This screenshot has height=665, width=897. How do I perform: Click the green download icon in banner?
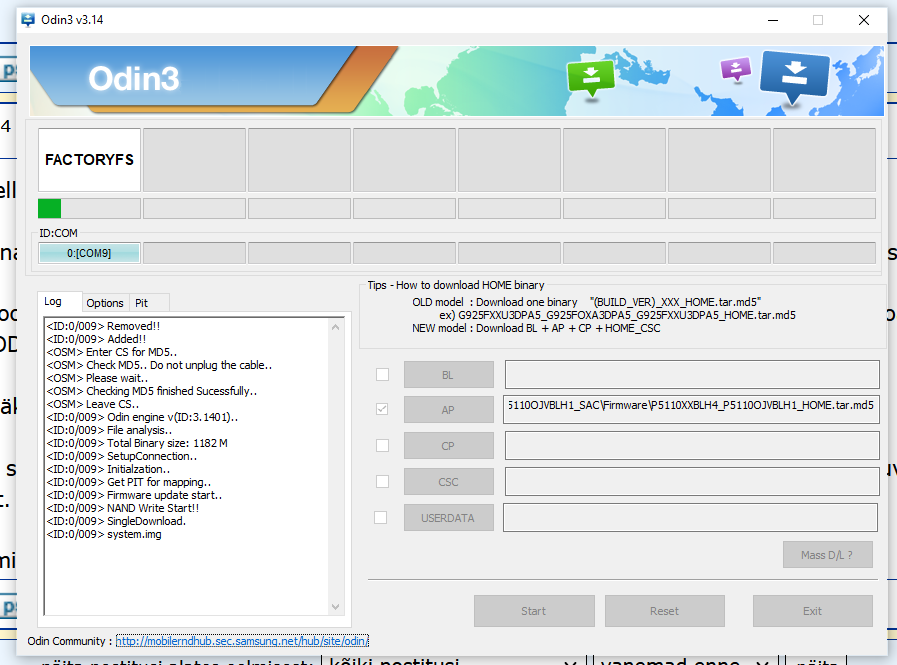click(591, 78)
